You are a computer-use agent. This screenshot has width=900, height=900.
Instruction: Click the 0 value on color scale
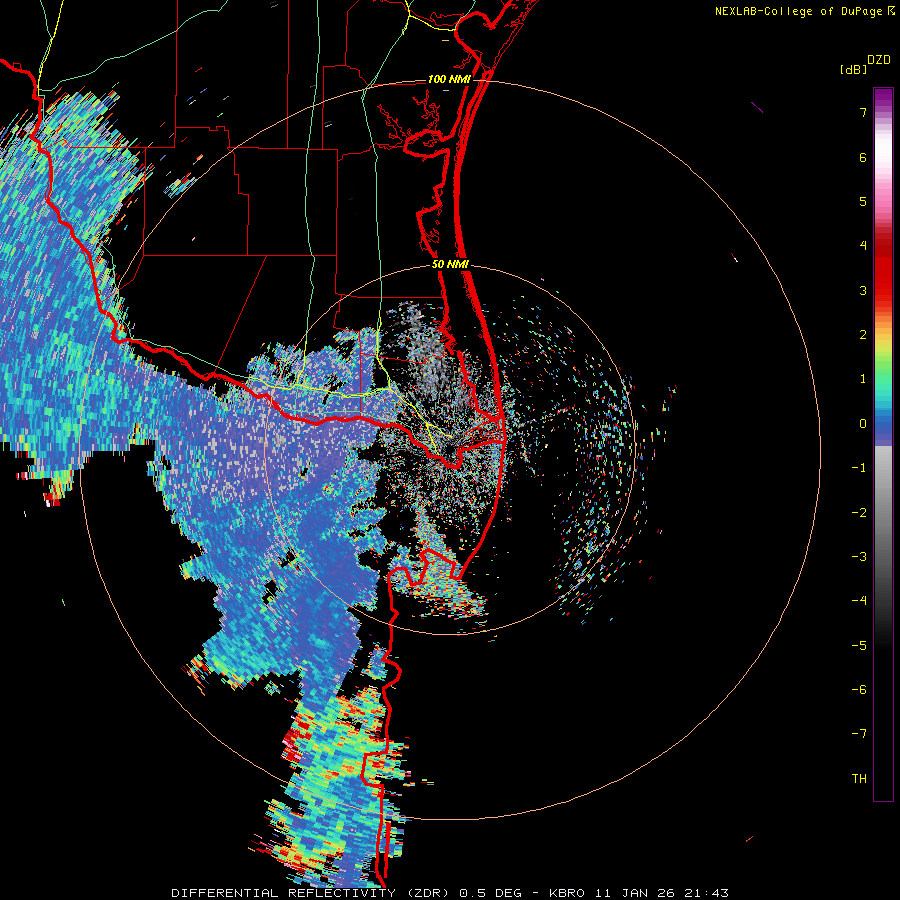coord(863,424)
